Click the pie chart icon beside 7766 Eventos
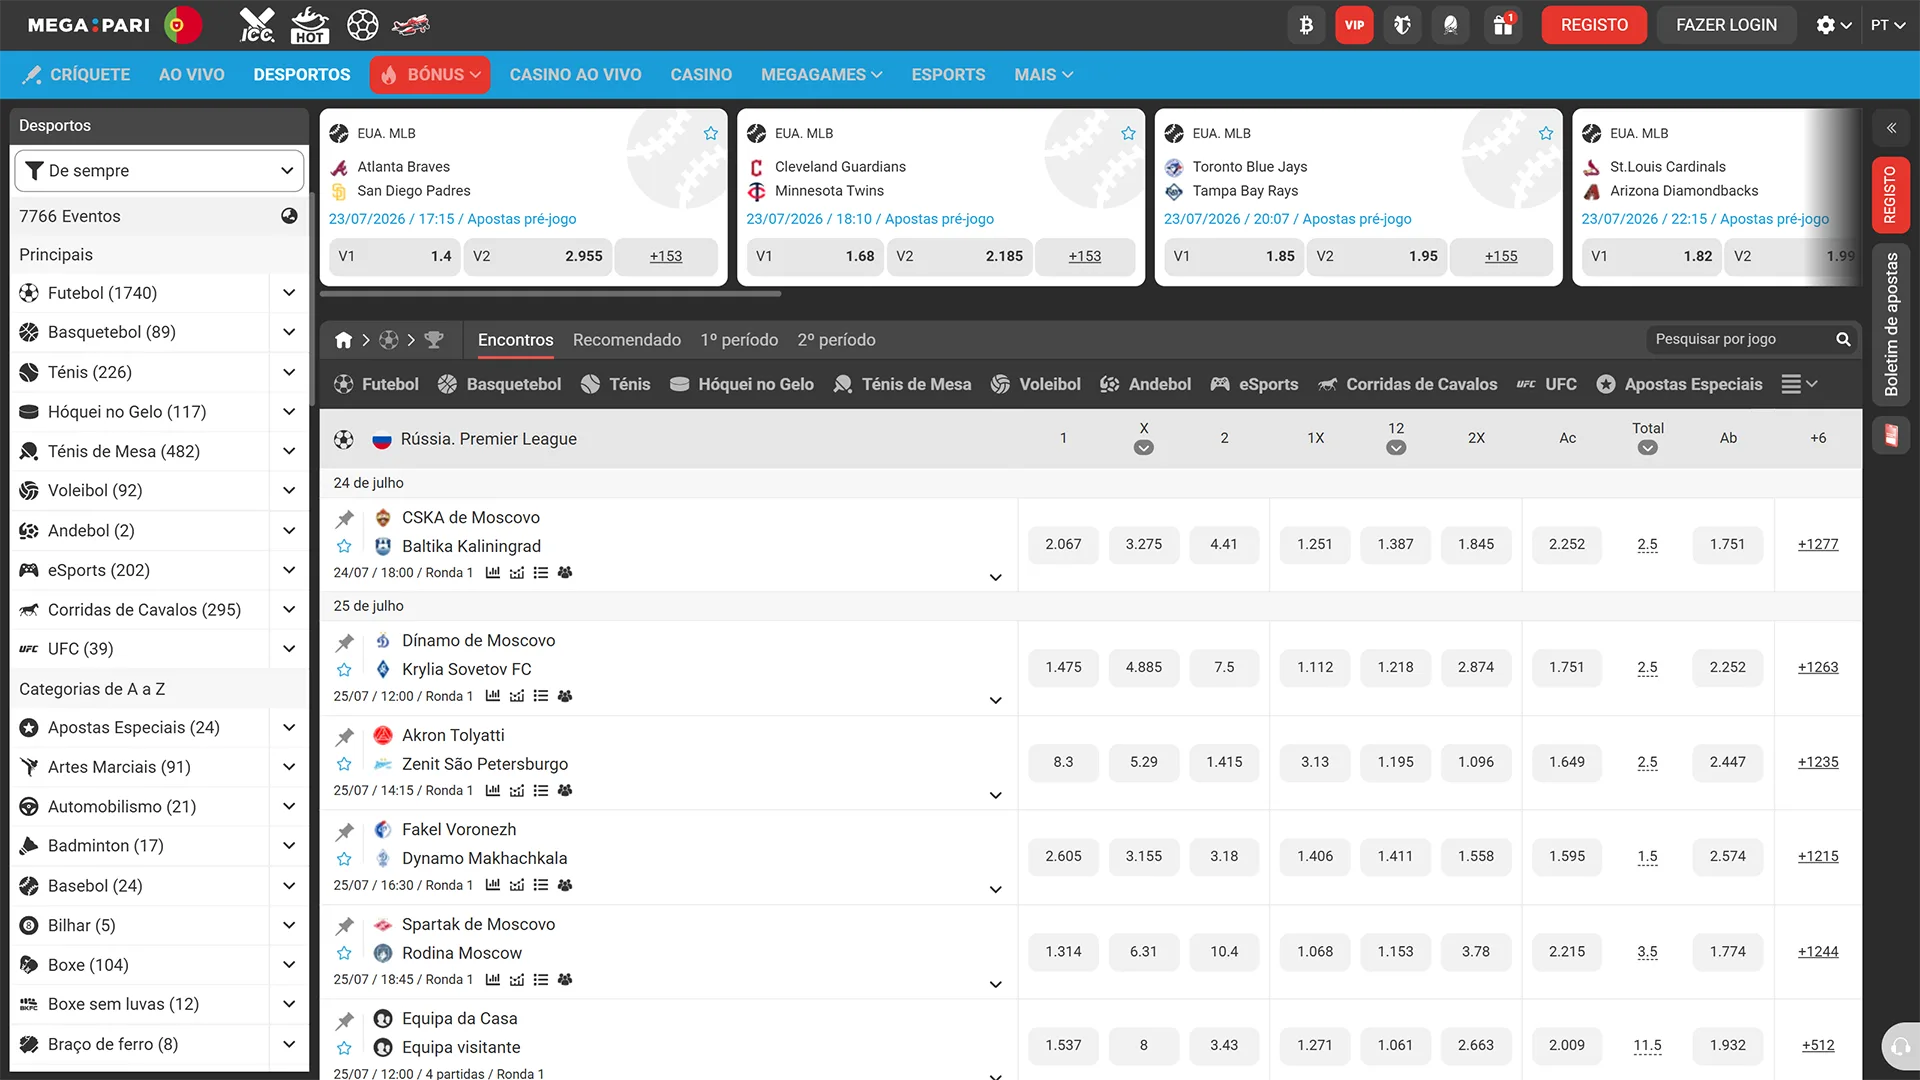 tap(289, 216)
